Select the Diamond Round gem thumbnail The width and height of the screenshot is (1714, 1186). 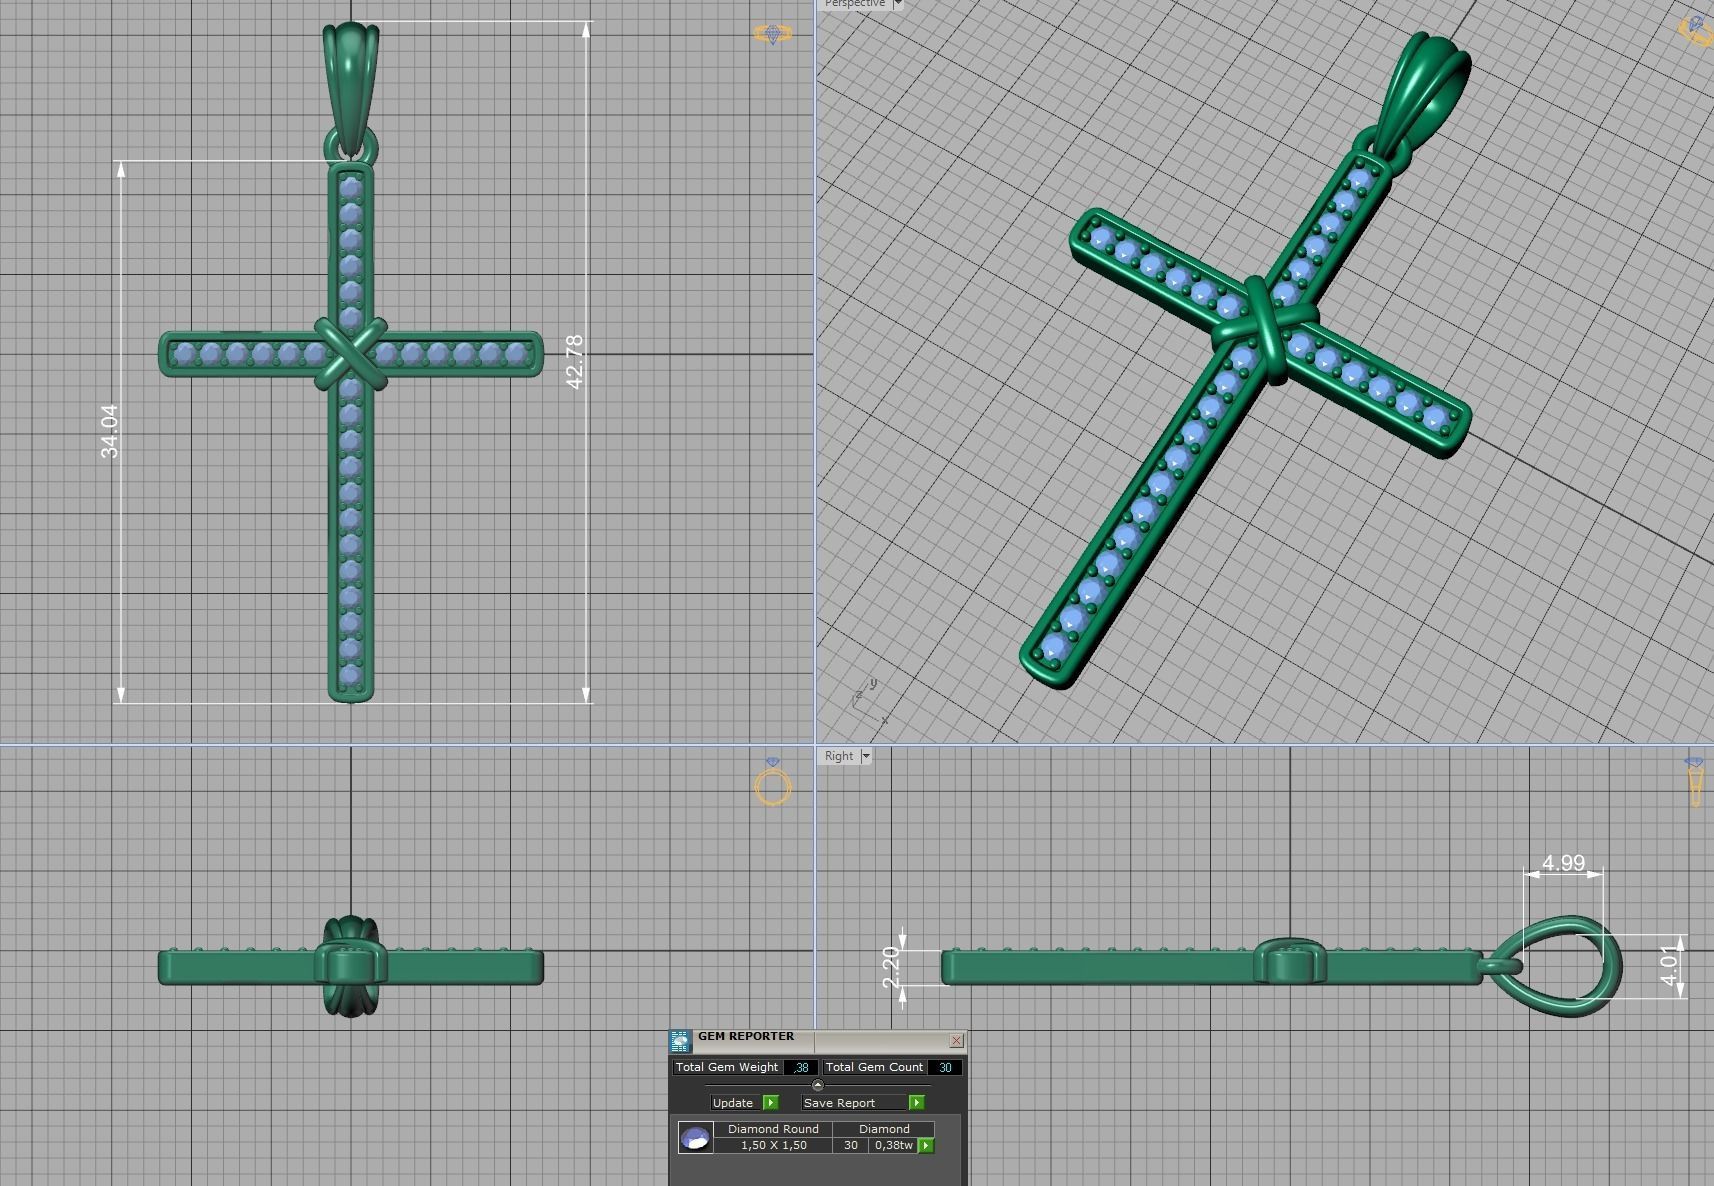(695, 1137)
